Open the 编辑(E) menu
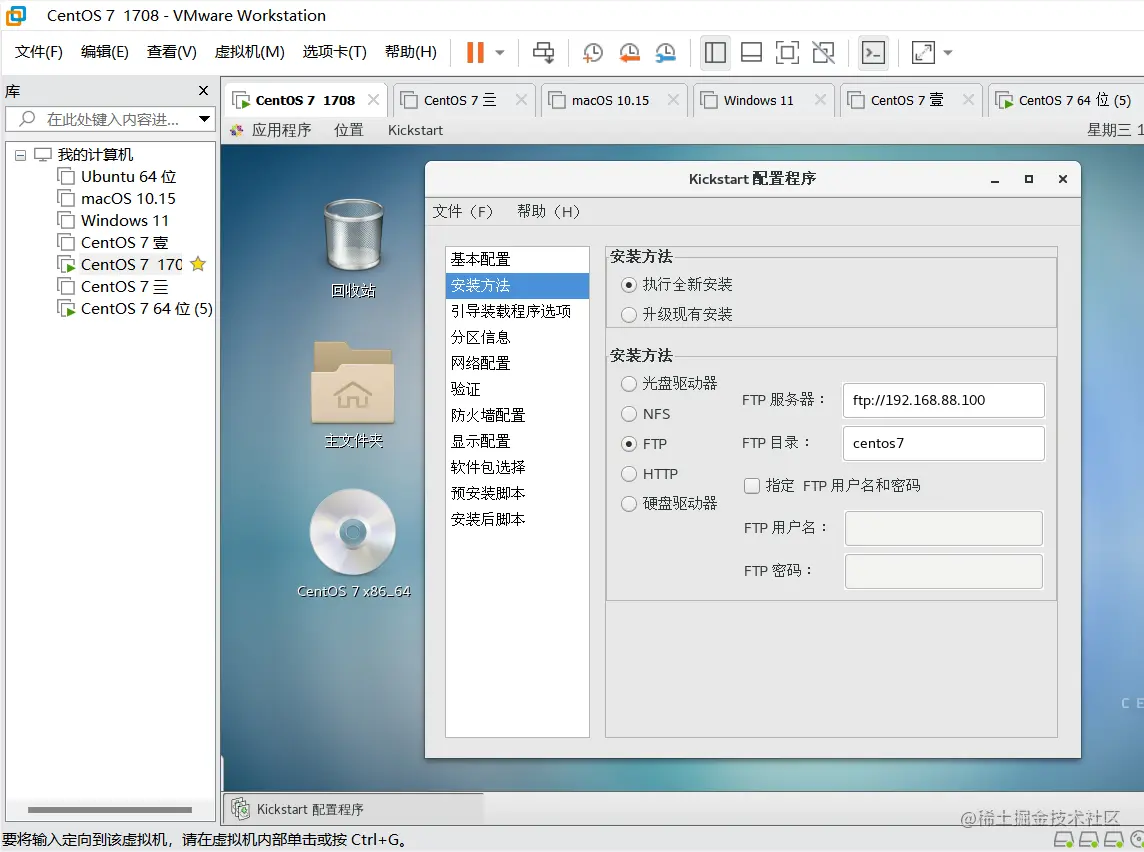Viewport: 1144px width, 852px height. pos(104,52)
